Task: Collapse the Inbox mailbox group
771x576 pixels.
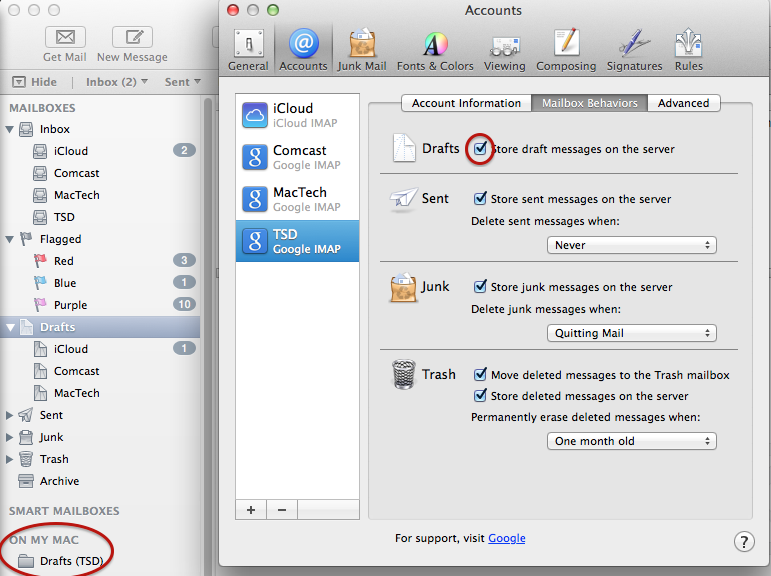Action: (x=9, y=129)
